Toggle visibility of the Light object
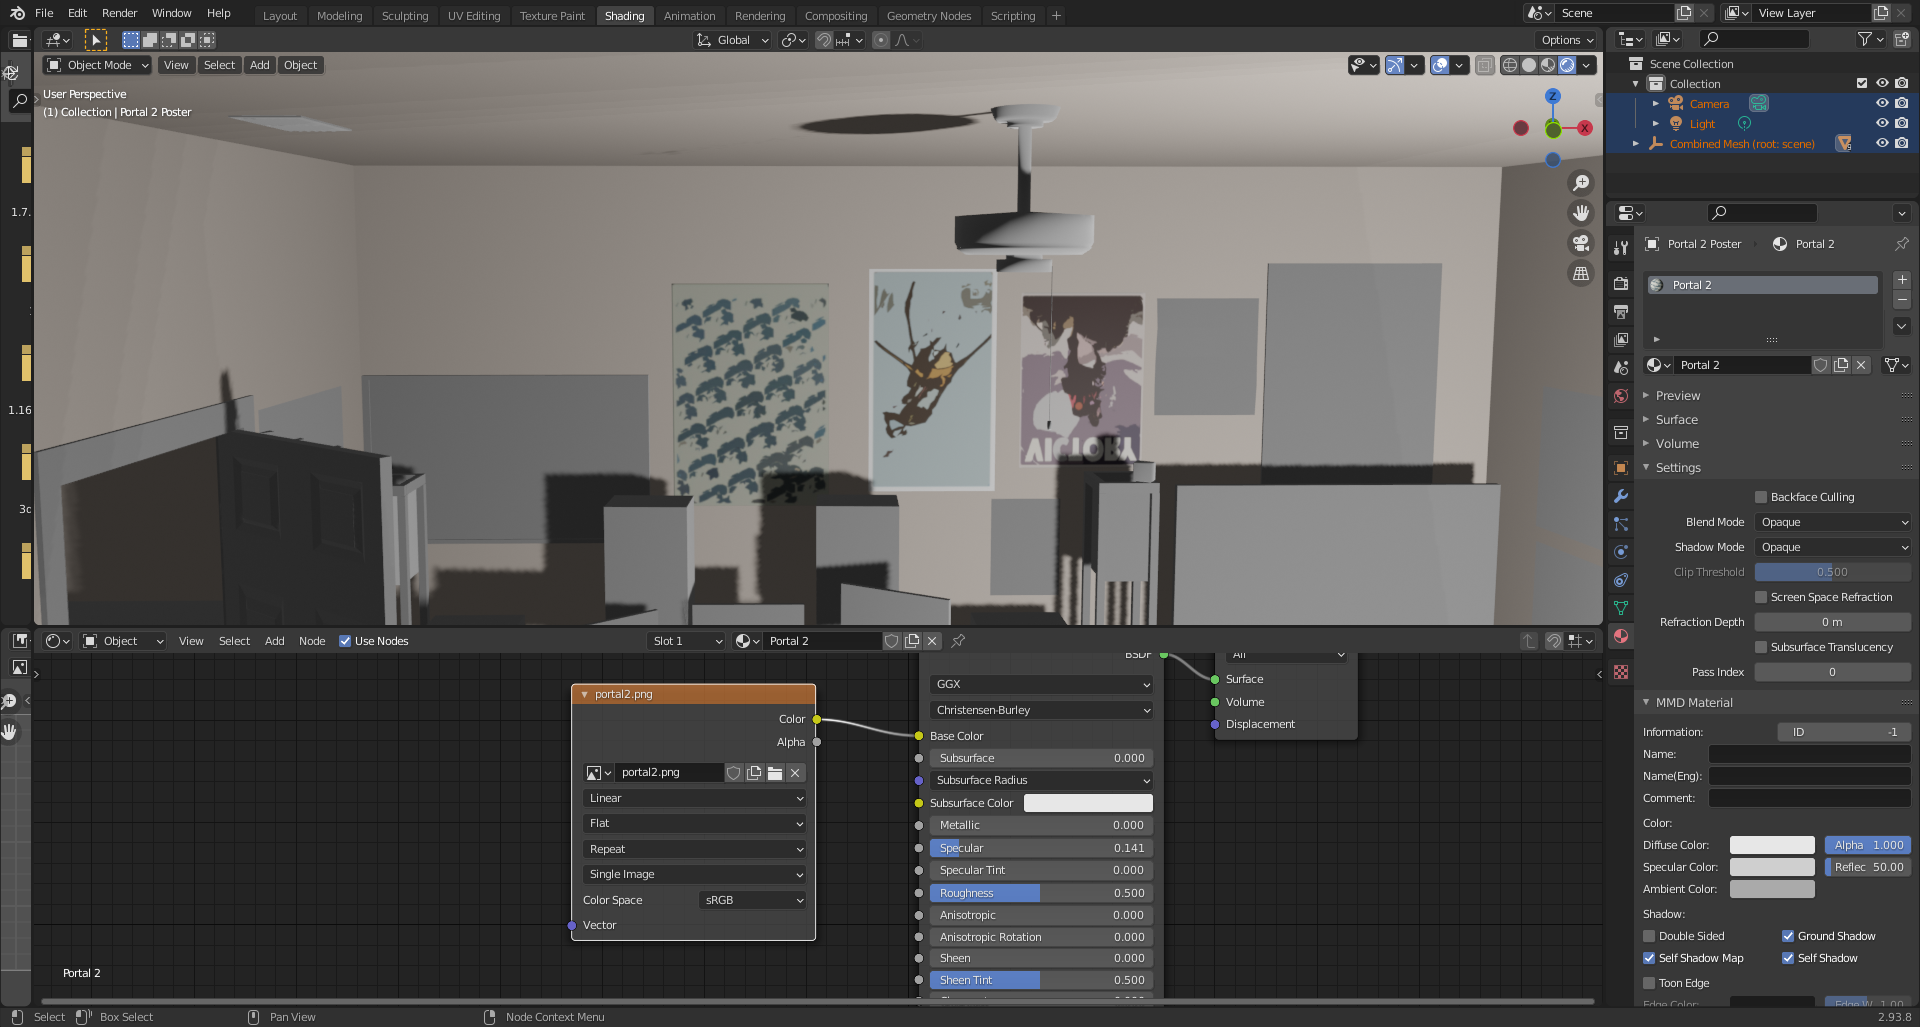This screenshot has height=1027, width=1920. click(1881, 123)
